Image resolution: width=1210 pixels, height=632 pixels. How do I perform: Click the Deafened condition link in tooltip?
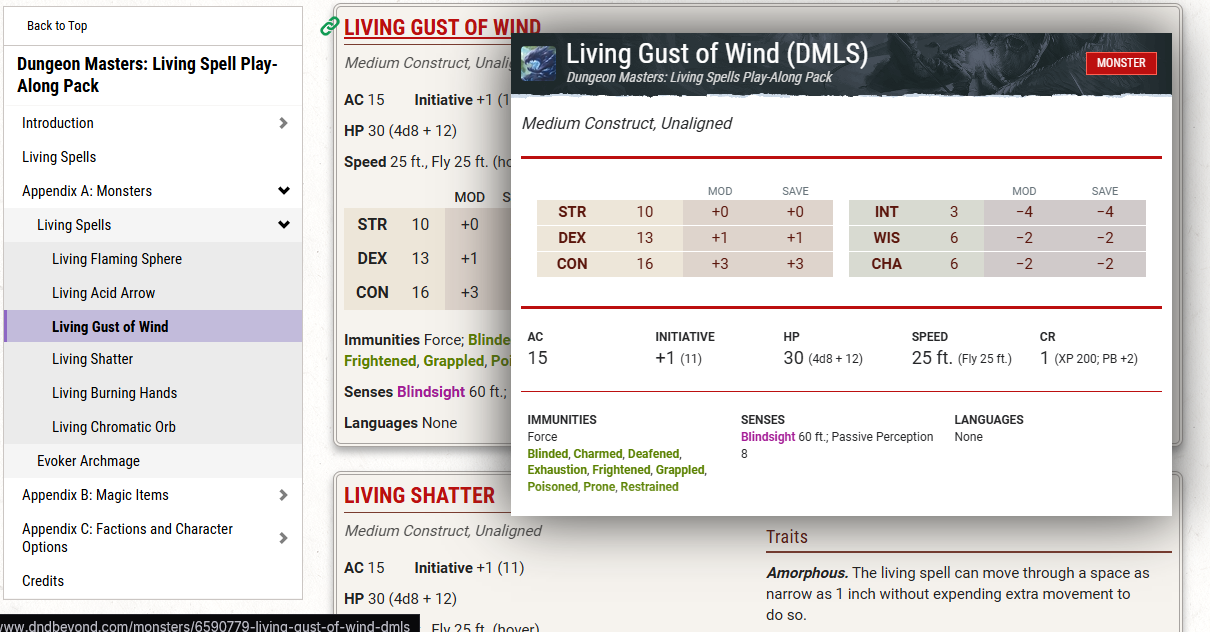click(x=654, y=454)
